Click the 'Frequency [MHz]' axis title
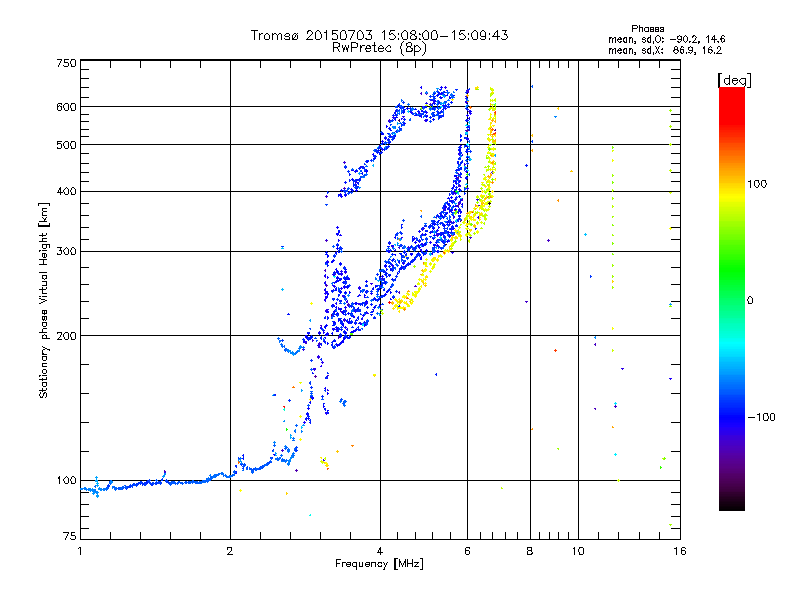The width and height of the screenshot is (800, 600). click(379, 564)
